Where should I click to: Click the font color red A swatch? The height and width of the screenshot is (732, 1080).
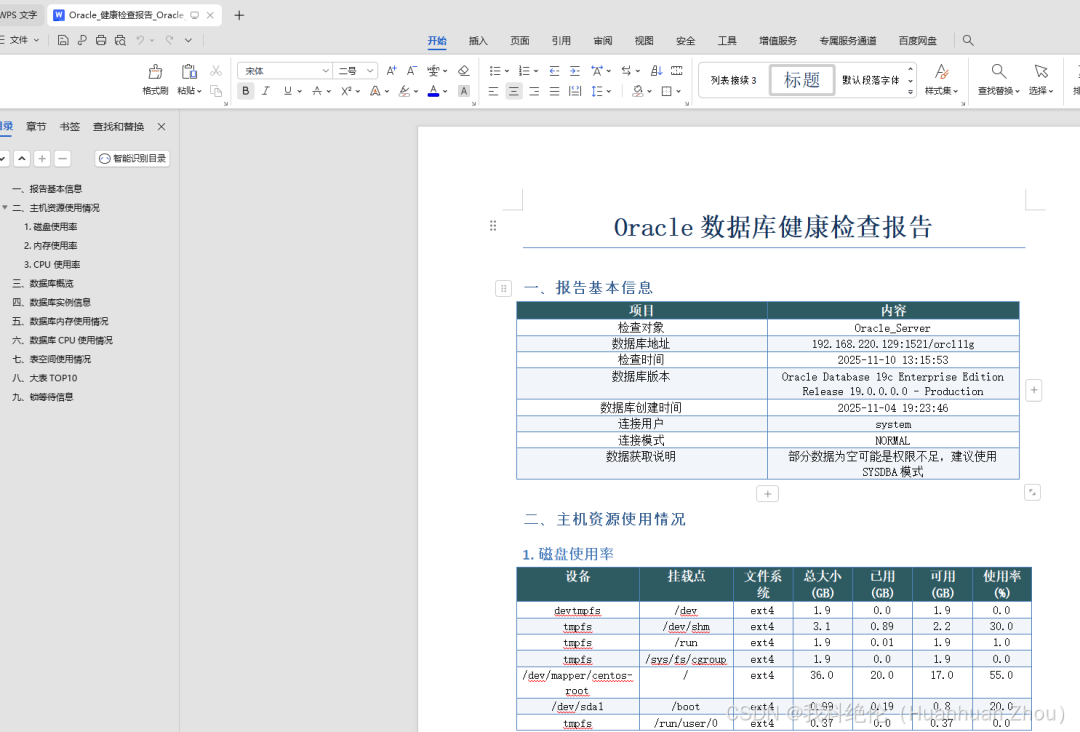(433, 91)
